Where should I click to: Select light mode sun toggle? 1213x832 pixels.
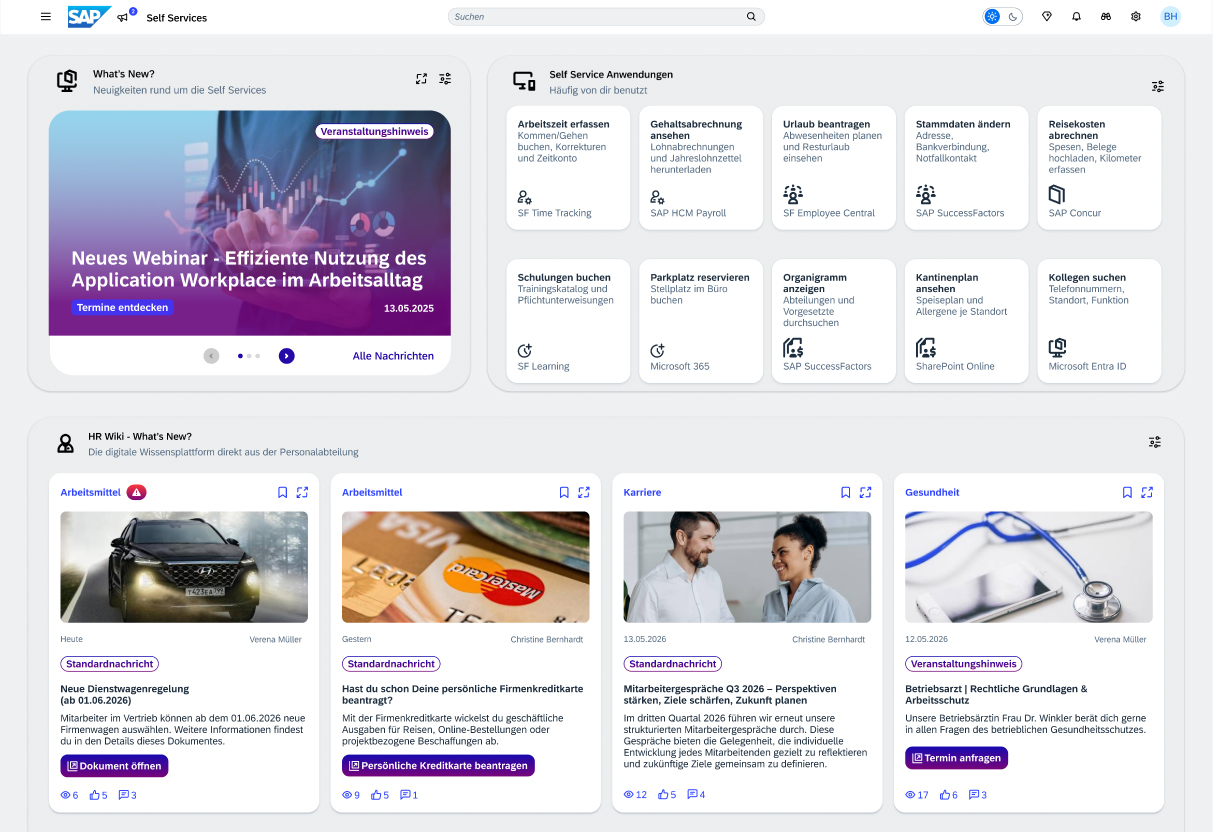(x=992, y=17)
